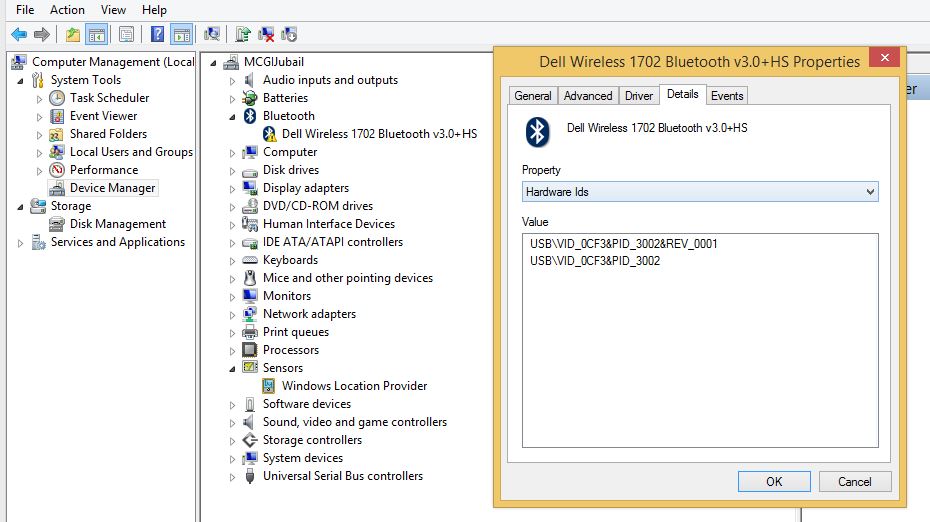930x522 pixels.
Task: Click the Sensors category icon
Action: [250, 367]
